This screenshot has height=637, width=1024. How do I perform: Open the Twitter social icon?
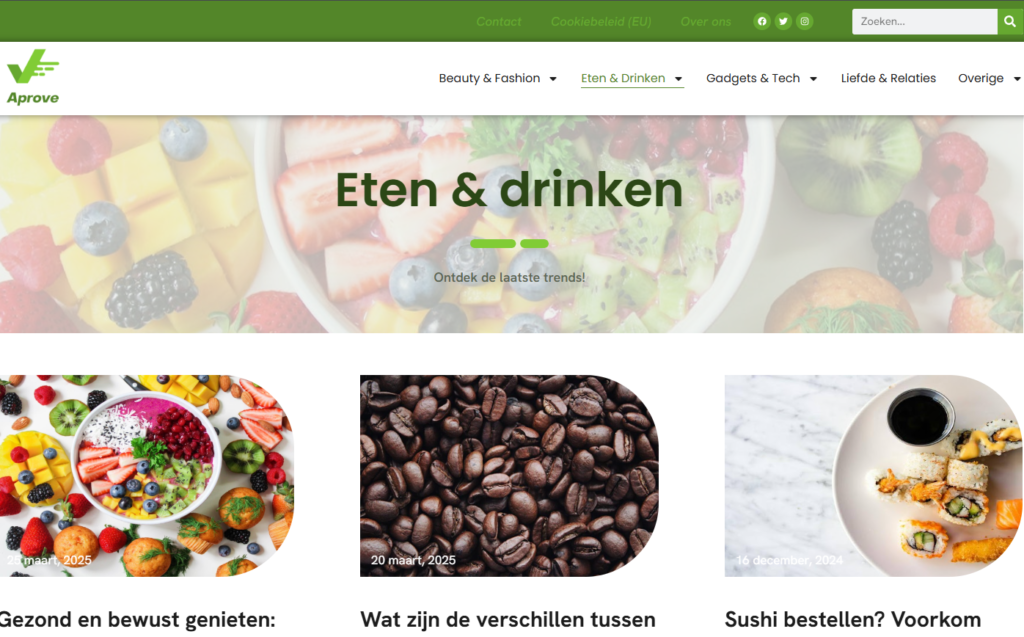point(783,22)
